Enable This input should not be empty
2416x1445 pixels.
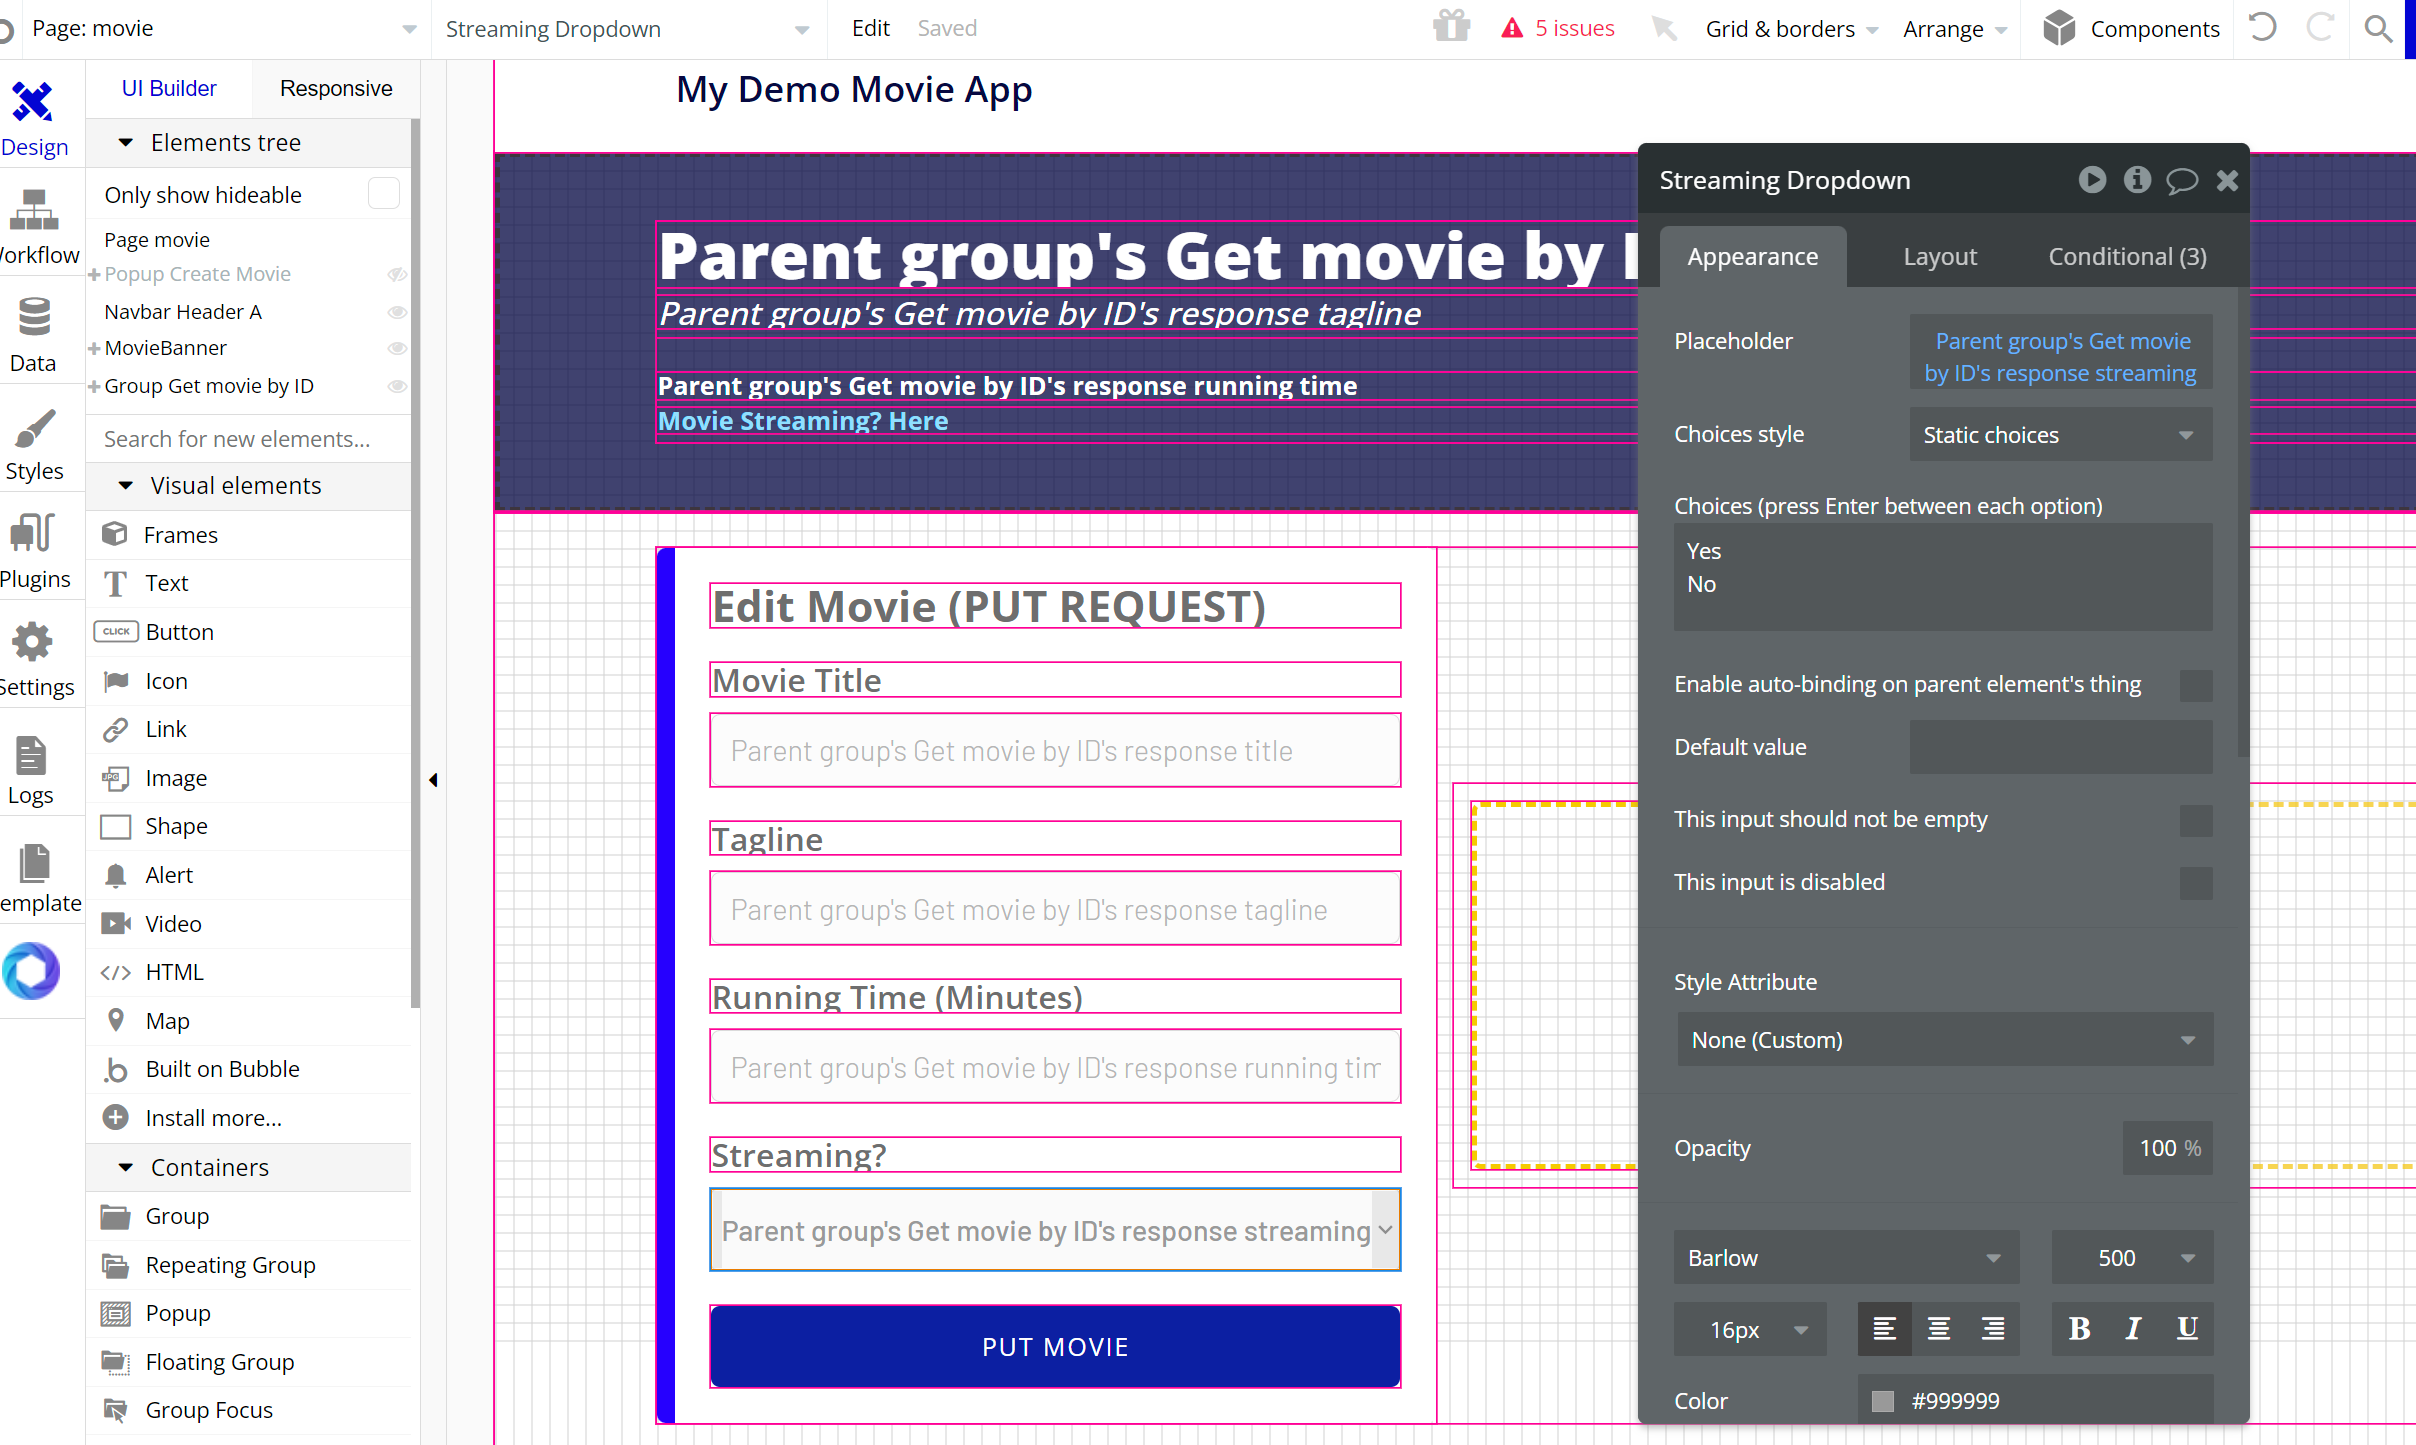2195,820
